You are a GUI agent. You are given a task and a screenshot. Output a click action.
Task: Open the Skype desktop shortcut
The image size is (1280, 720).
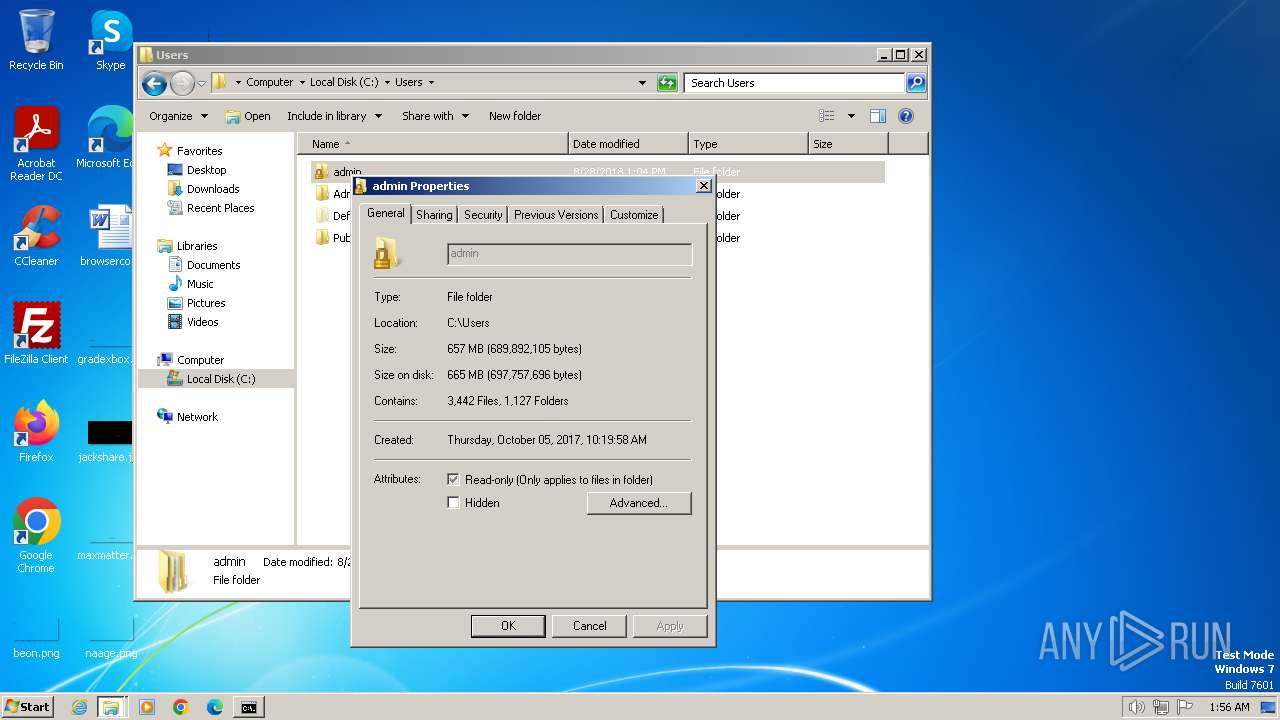coord(111,40)
